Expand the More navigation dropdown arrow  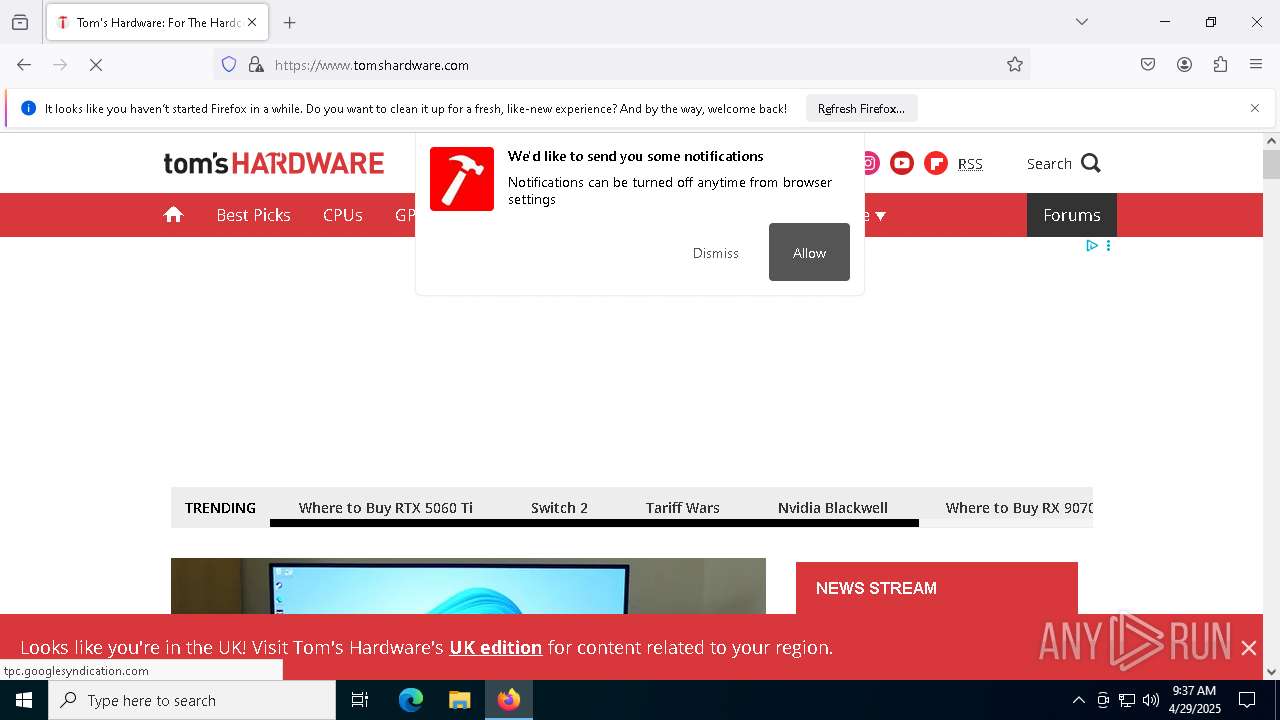(881, 215)
